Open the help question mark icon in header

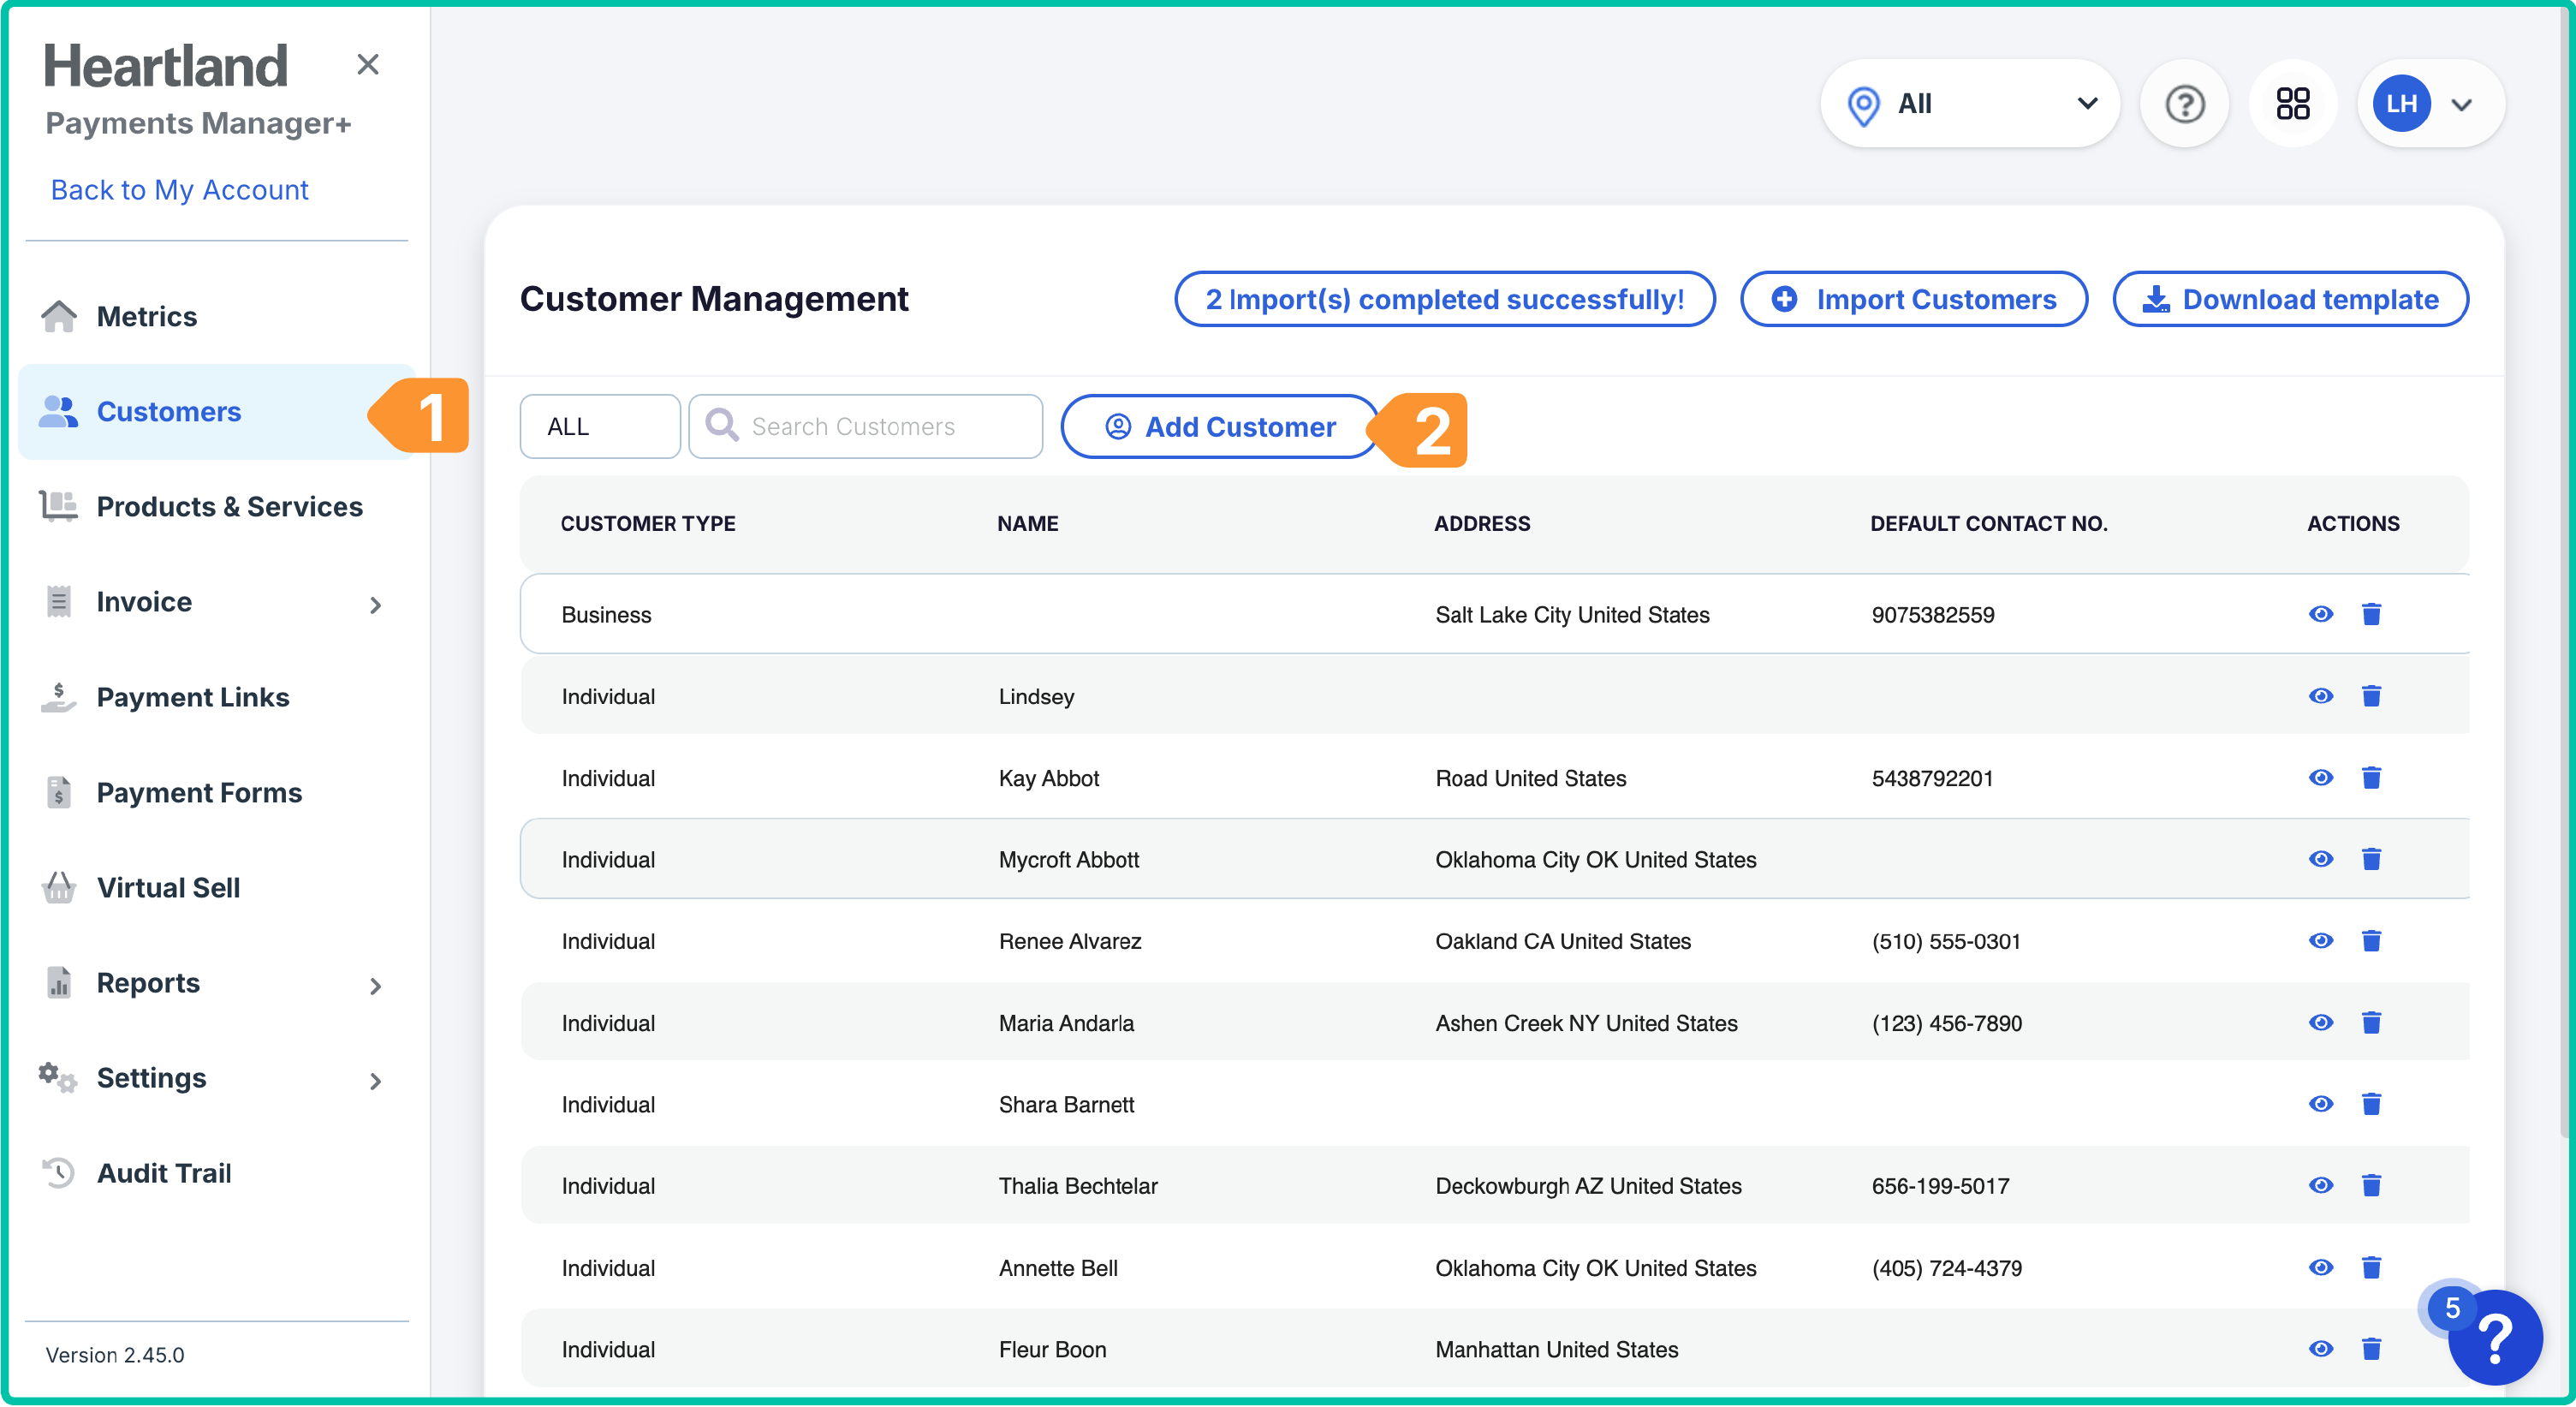click(x=2185, y=104)
